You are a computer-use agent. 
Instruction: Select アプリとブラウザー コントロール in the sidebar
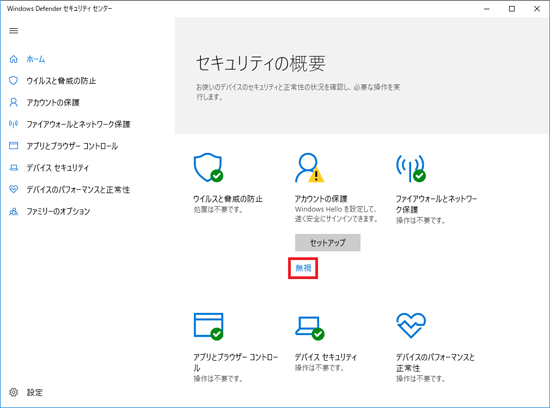pyautogui.click(x=72, y=146)
